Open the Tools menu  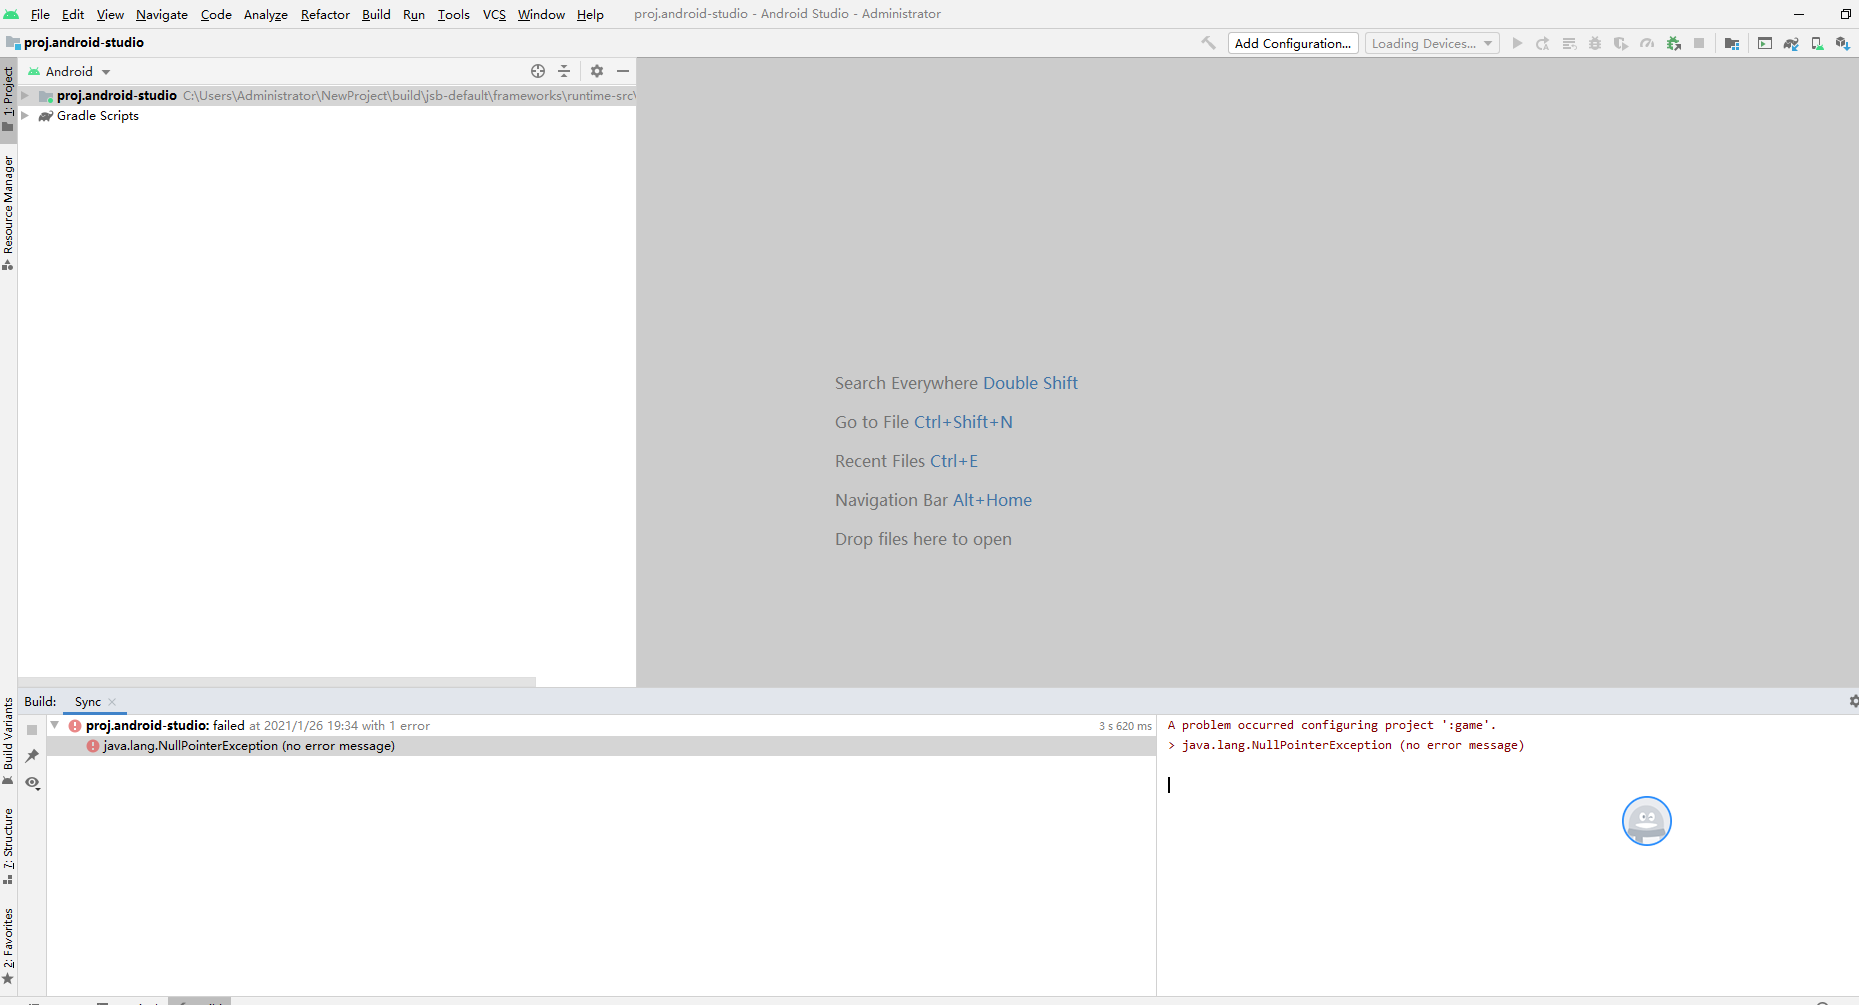453,14
